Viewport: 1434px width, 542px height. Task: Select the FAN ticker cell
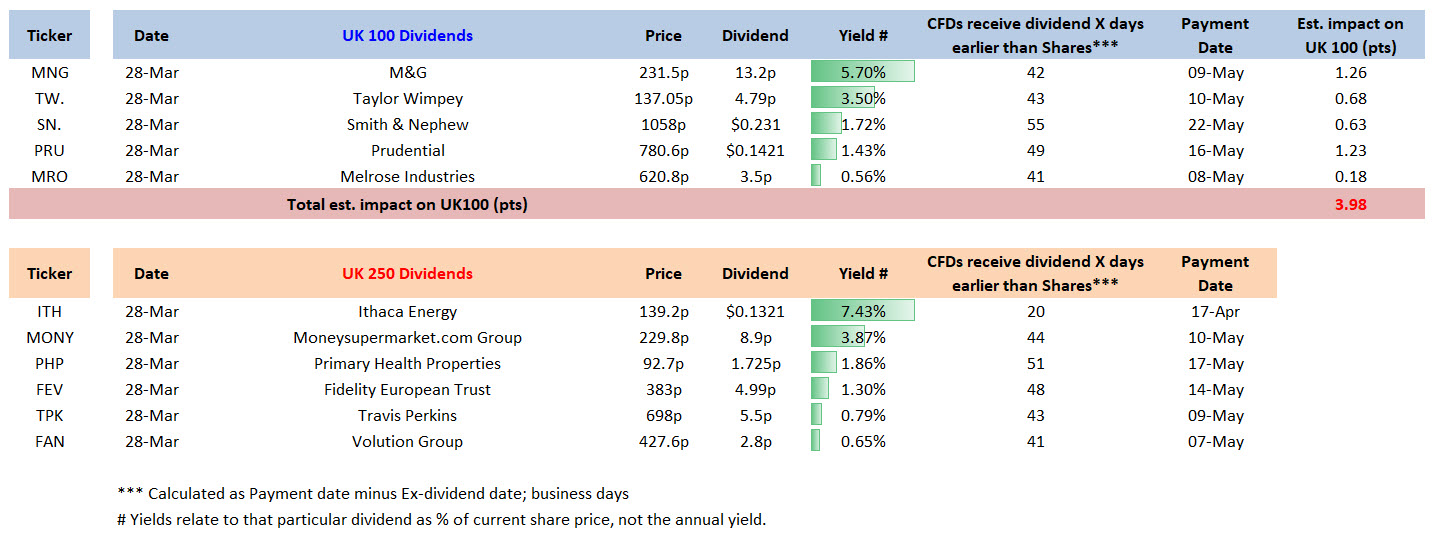[49, 441]
